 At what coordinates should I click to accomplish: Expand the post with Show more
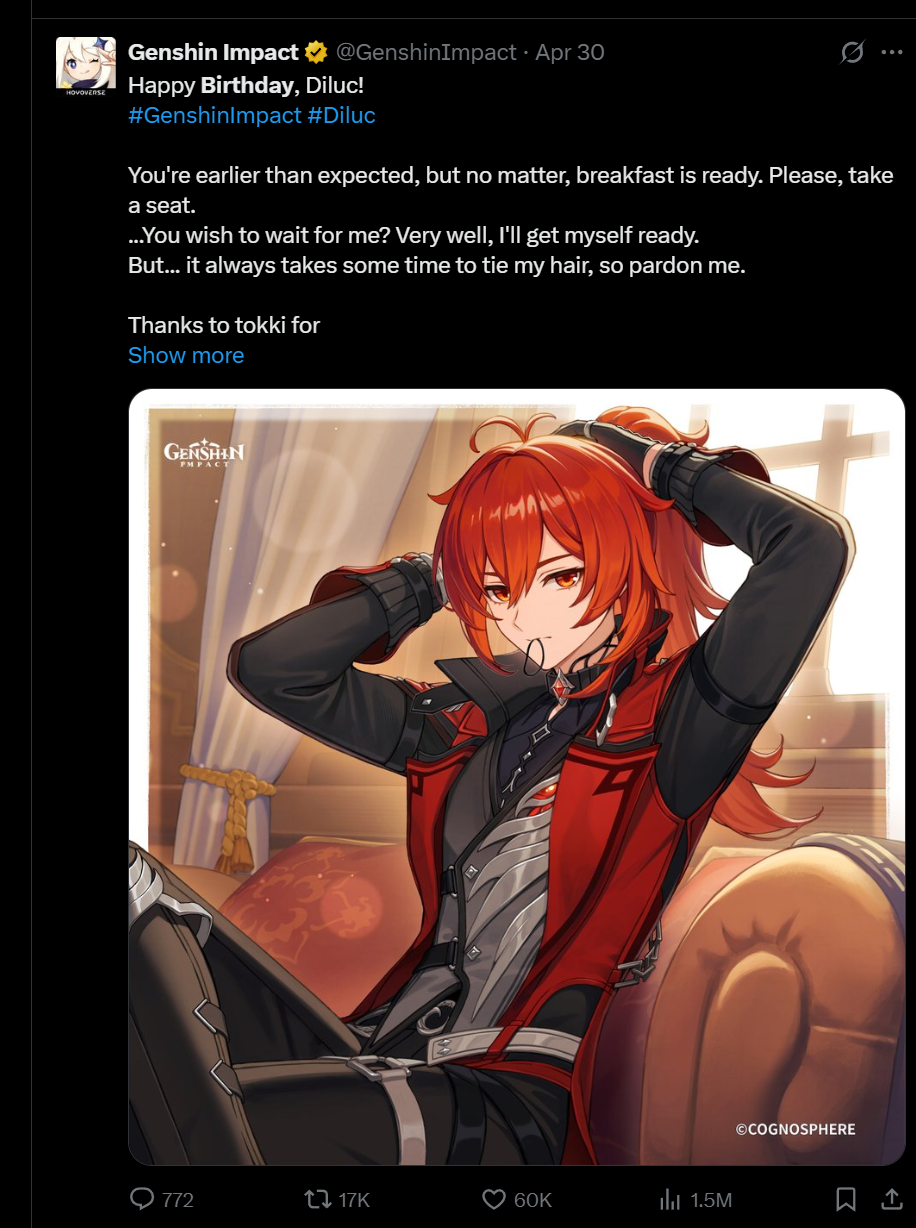[x=186, y=355]
